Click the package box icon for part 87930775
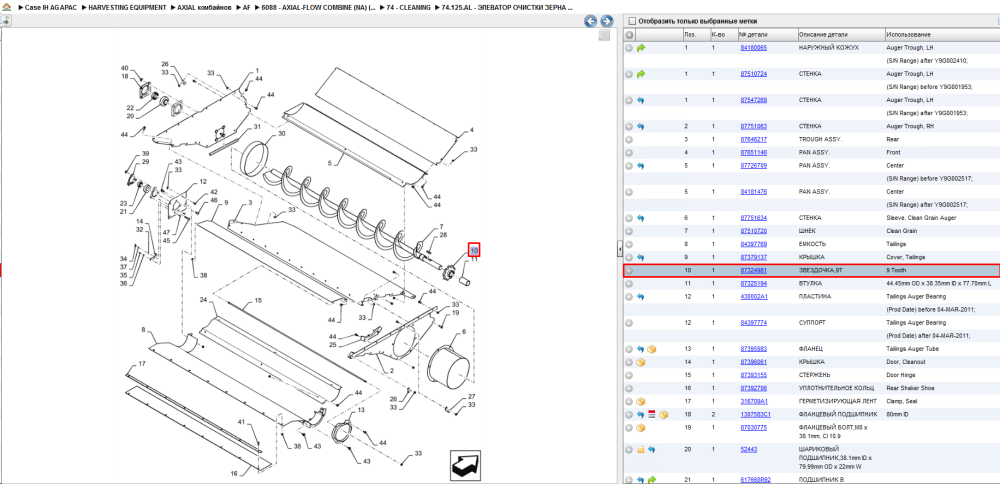The height and width of the screenshot is (484, 1000). point(641,427)
